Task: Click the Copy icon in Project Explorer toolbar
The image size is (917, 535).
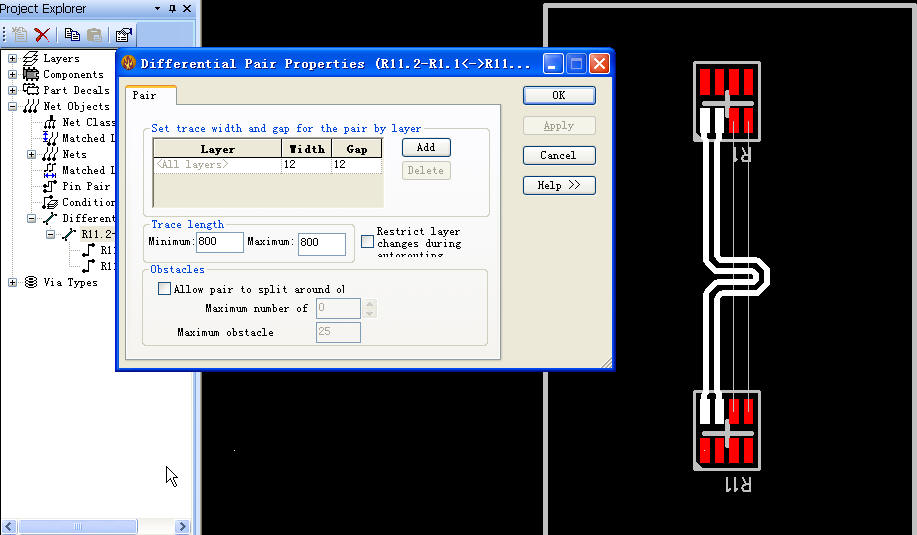Action: coord(72,34)
